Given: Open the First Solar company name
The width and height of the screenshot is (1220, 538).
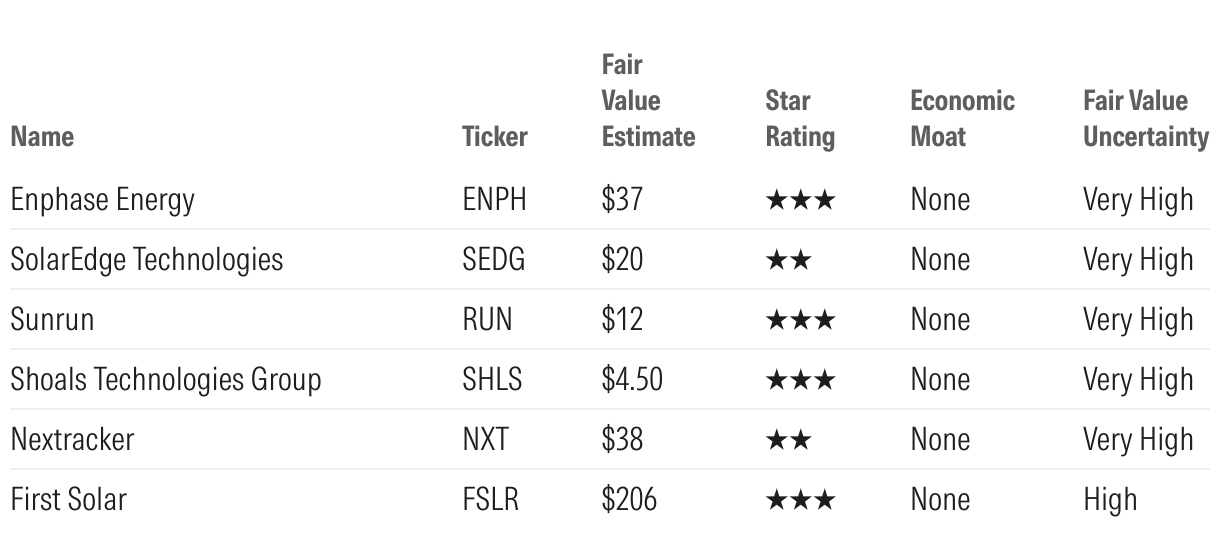Looking at the screenshot, I should point(68,500).
